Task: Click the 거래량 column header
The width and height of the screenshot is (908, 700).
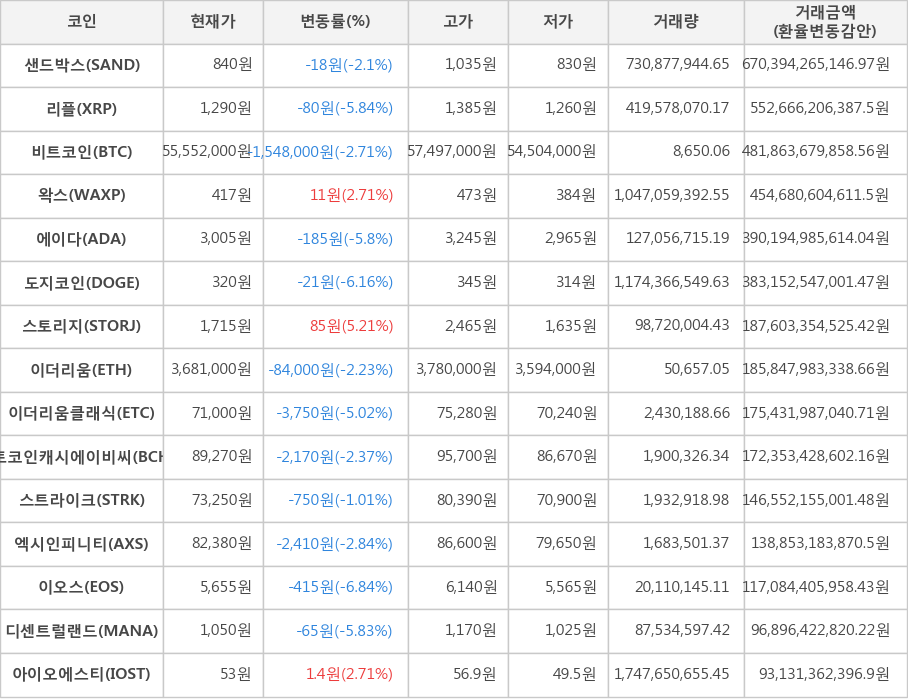Action: (x=676, y=22)
